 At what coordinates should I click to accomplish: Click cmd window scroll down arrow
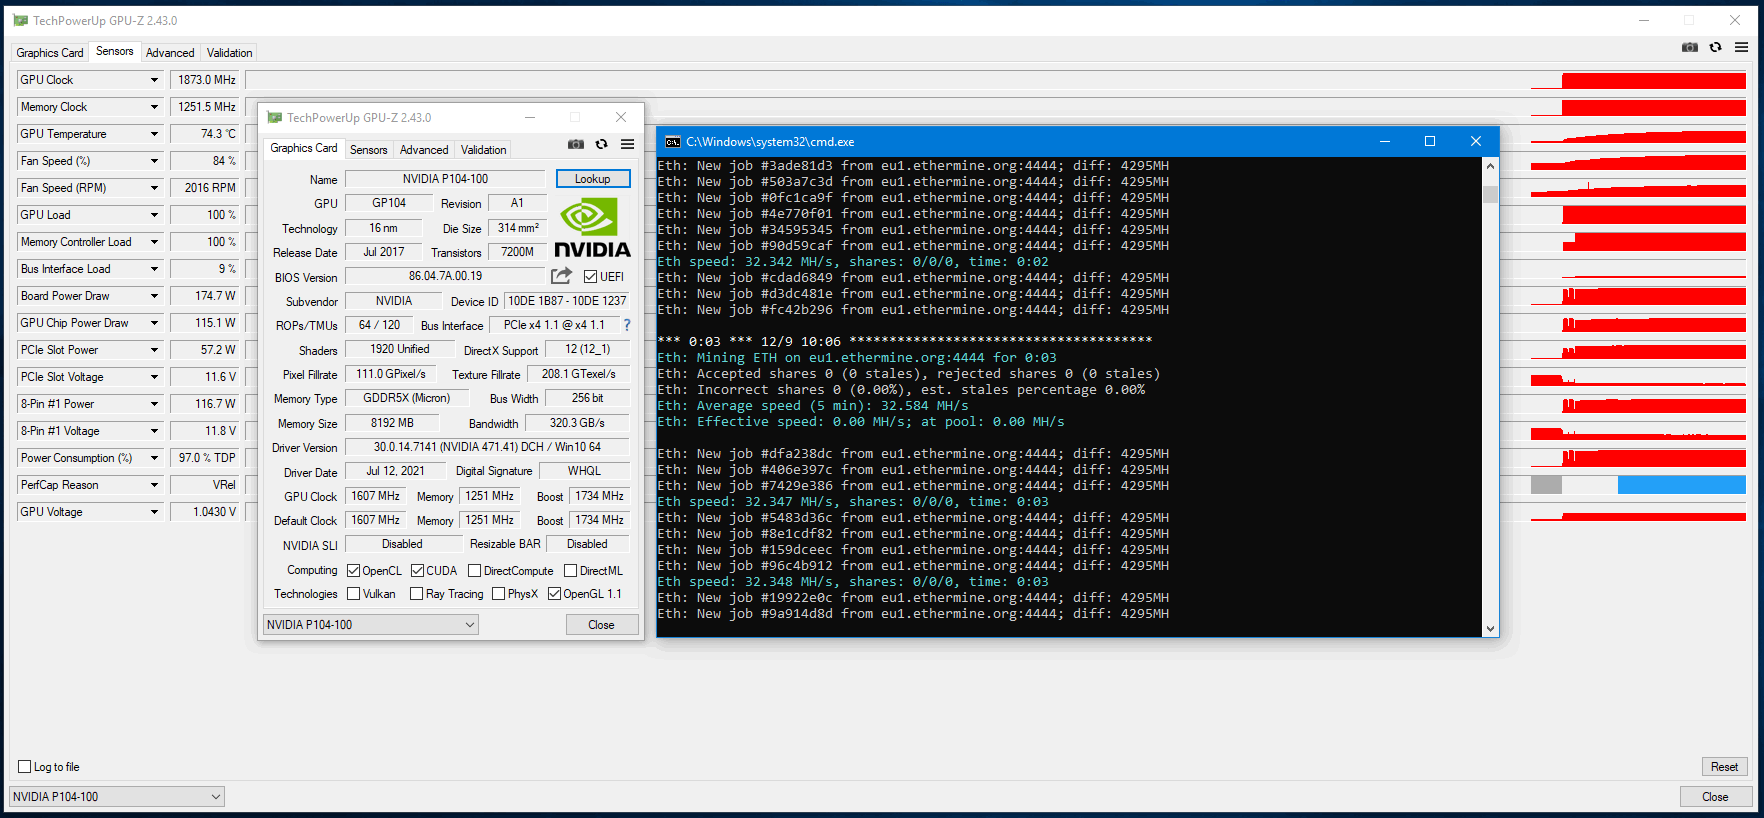coord(1490,629)
